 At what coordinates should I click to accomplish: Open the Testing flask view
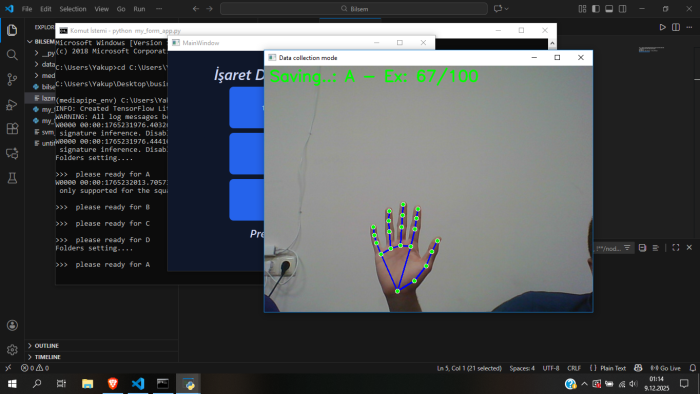[12, 178]
